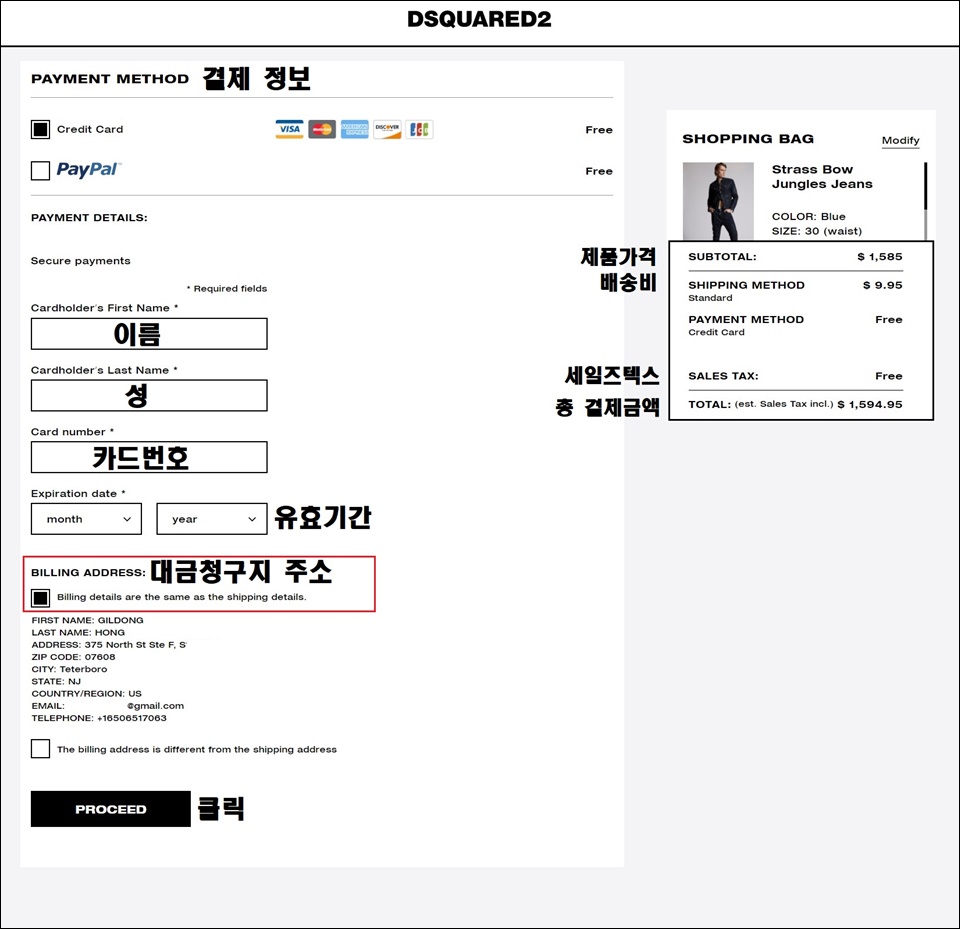Screen dimensions: 960x929
Task: Click the Strass Bow Jungles Jeans thumbnail
Action: point(718,201)
